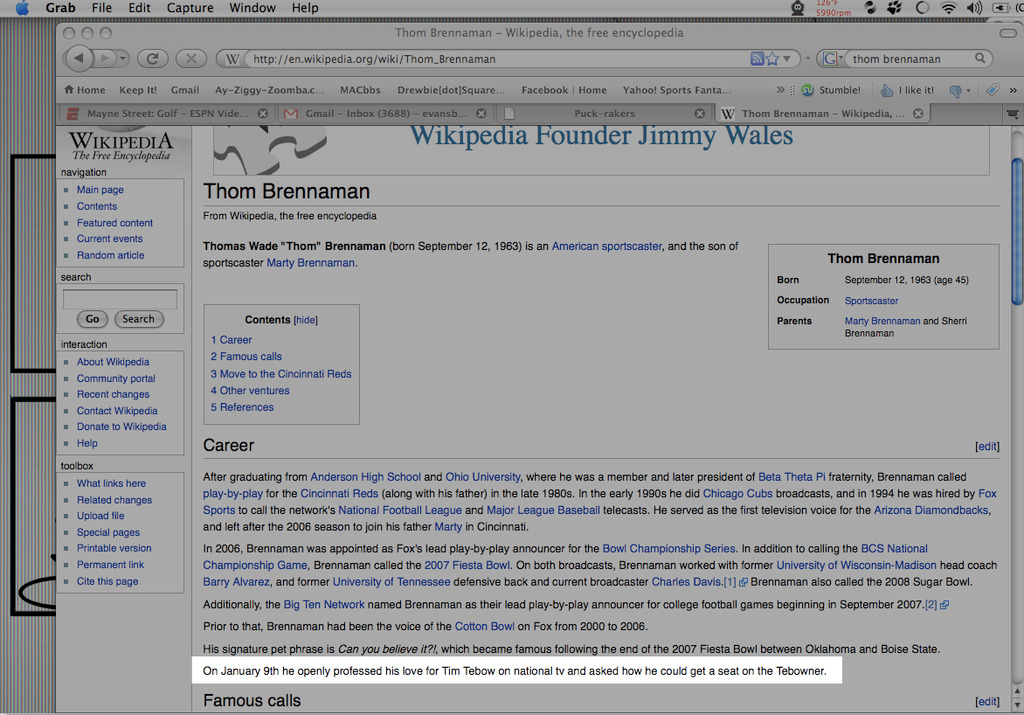This screenshot has width=1024, height=715.
Task: Open the Cotton Bowl link
Action: pyautogui.click(x=485, y=626)
